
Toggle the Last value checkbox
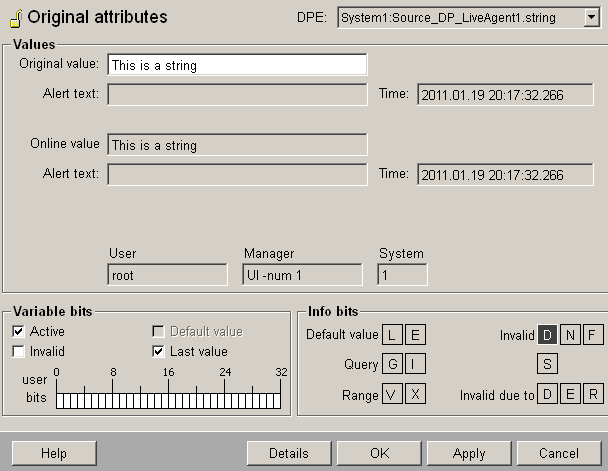[x=158, y=352]
